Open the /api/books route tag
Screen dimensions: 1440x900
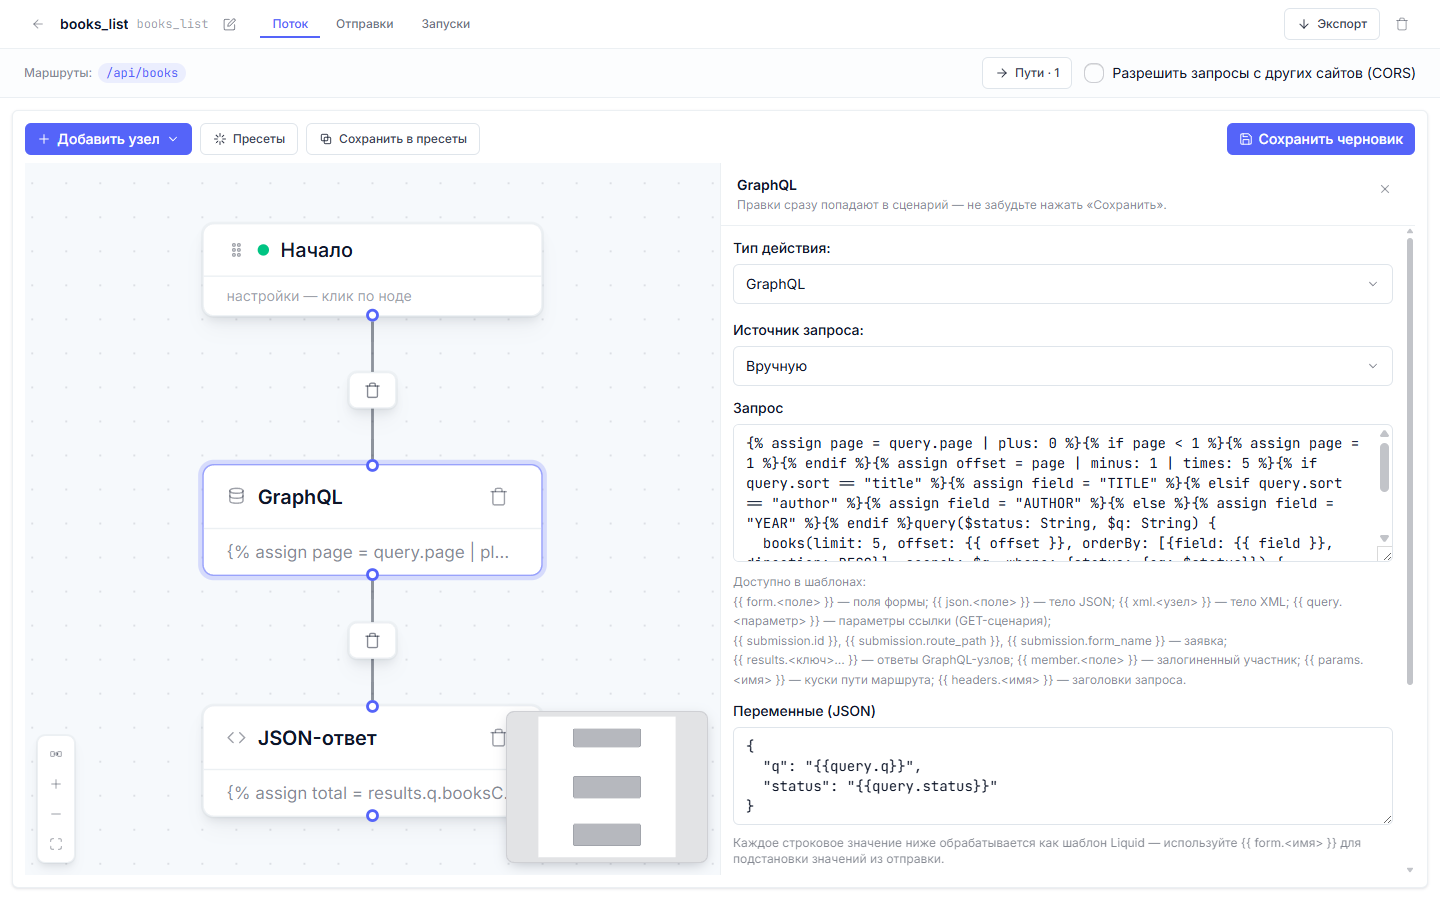[142, 73]
